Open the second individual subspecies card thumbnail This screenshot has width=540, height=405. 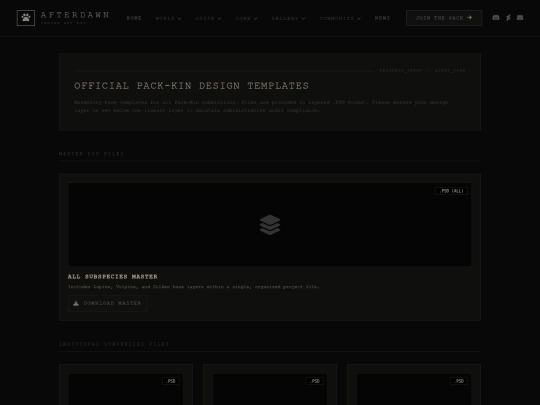click(x=270, y=389)
